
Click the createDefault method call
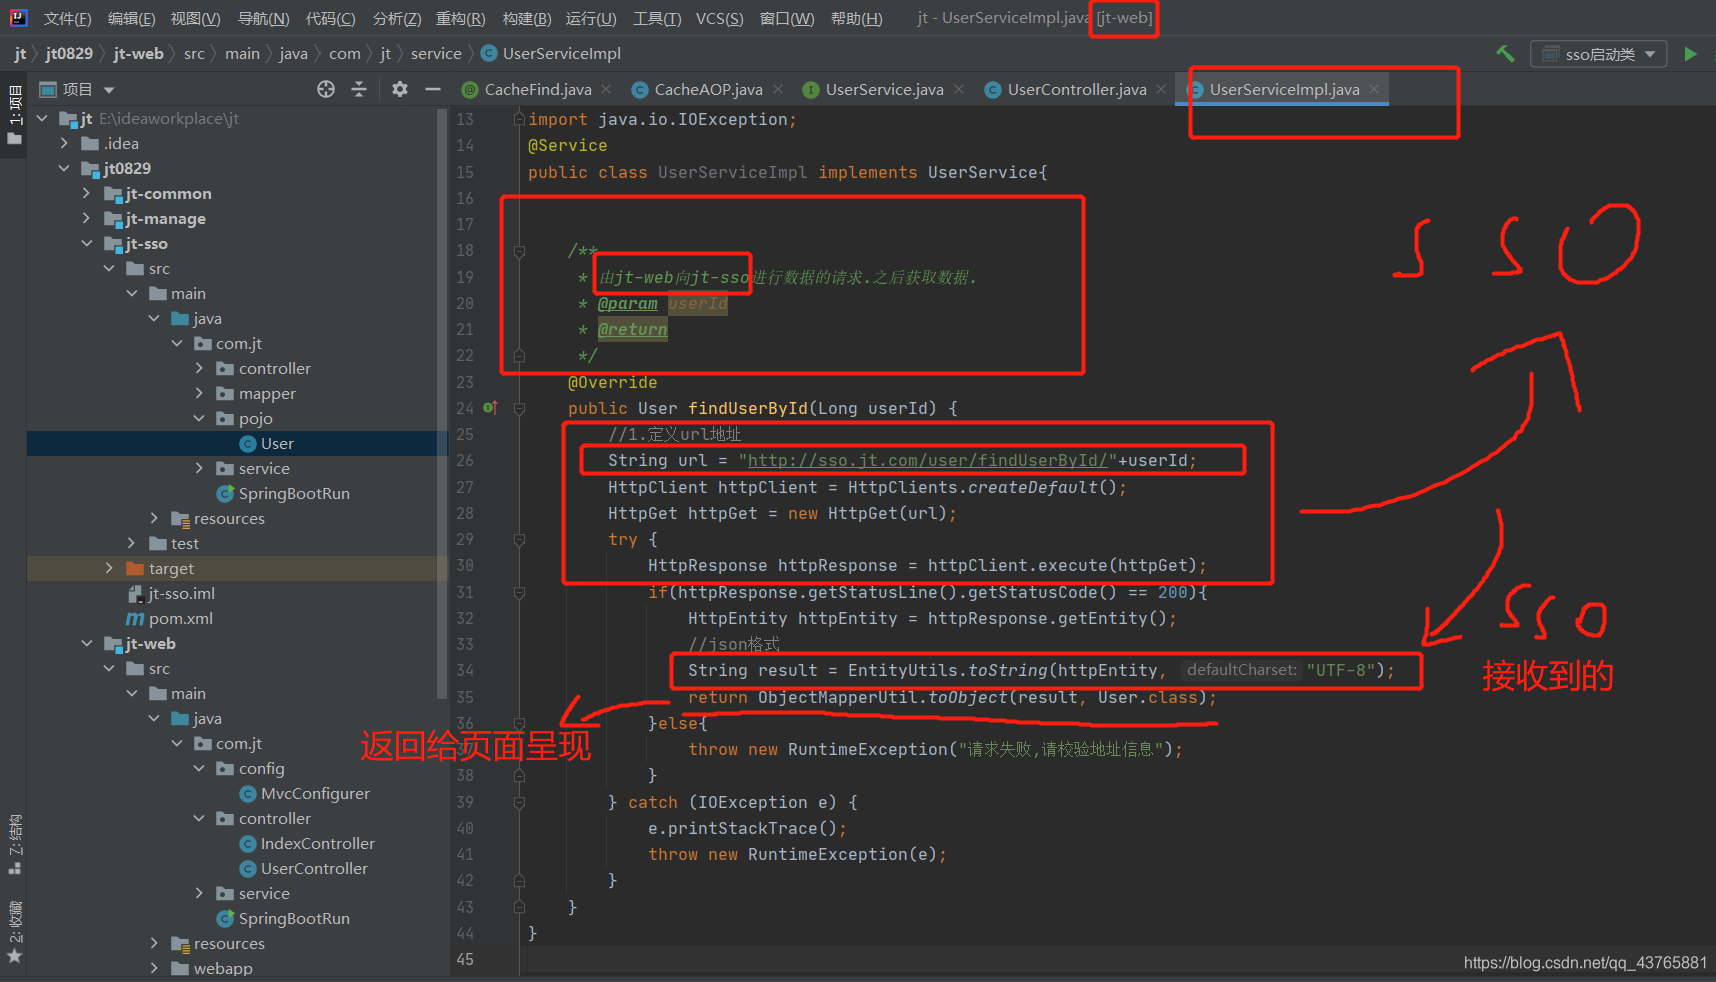[x=1033, y=487]
